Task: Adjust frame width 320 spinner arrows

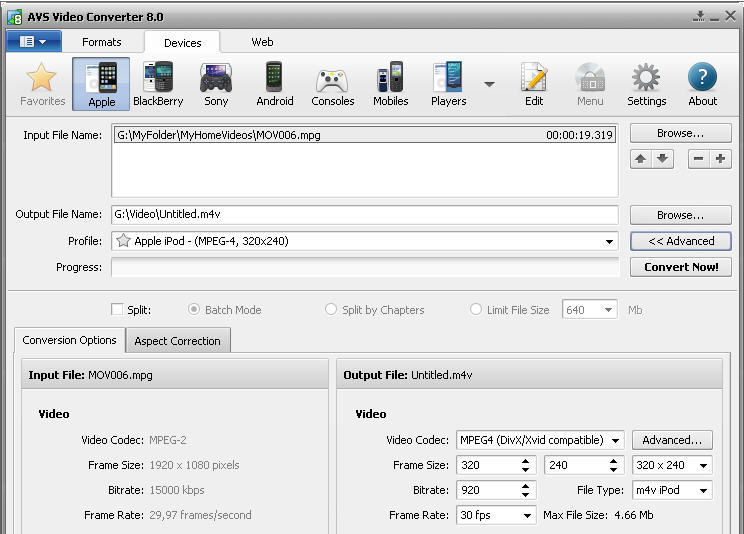Action: pyautogui.click(x=525, y=465)
